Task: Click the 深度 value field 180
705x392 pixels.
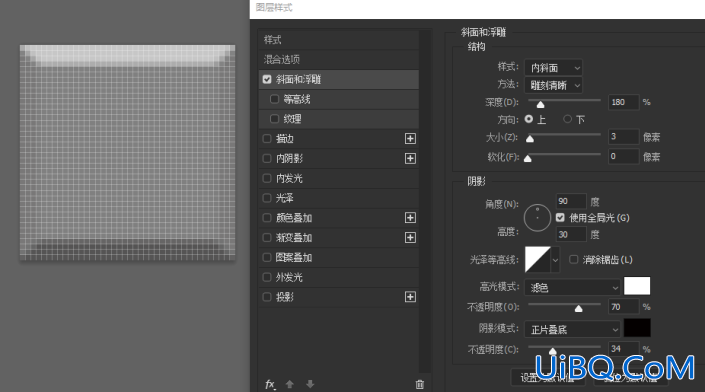Action: pyautogui.click(x=623, y=102)
